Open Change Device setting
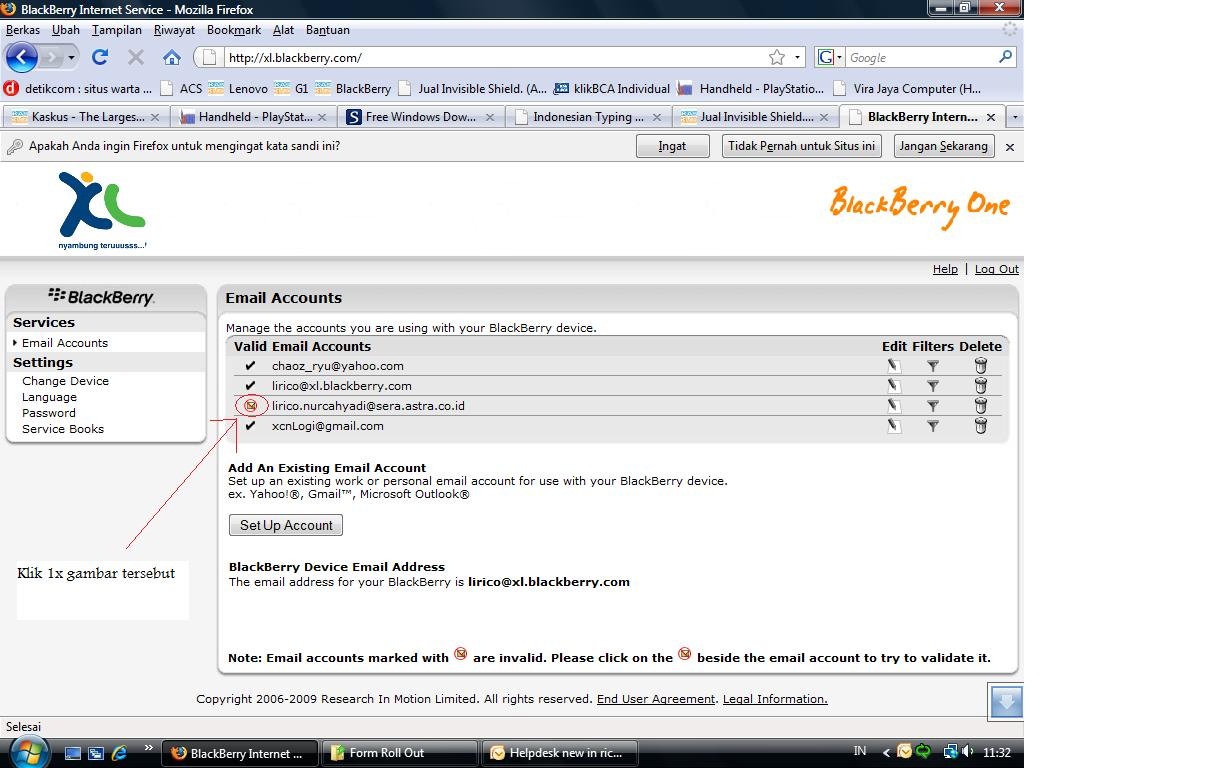Screen dimensions: 1232x768 point(65,381)
